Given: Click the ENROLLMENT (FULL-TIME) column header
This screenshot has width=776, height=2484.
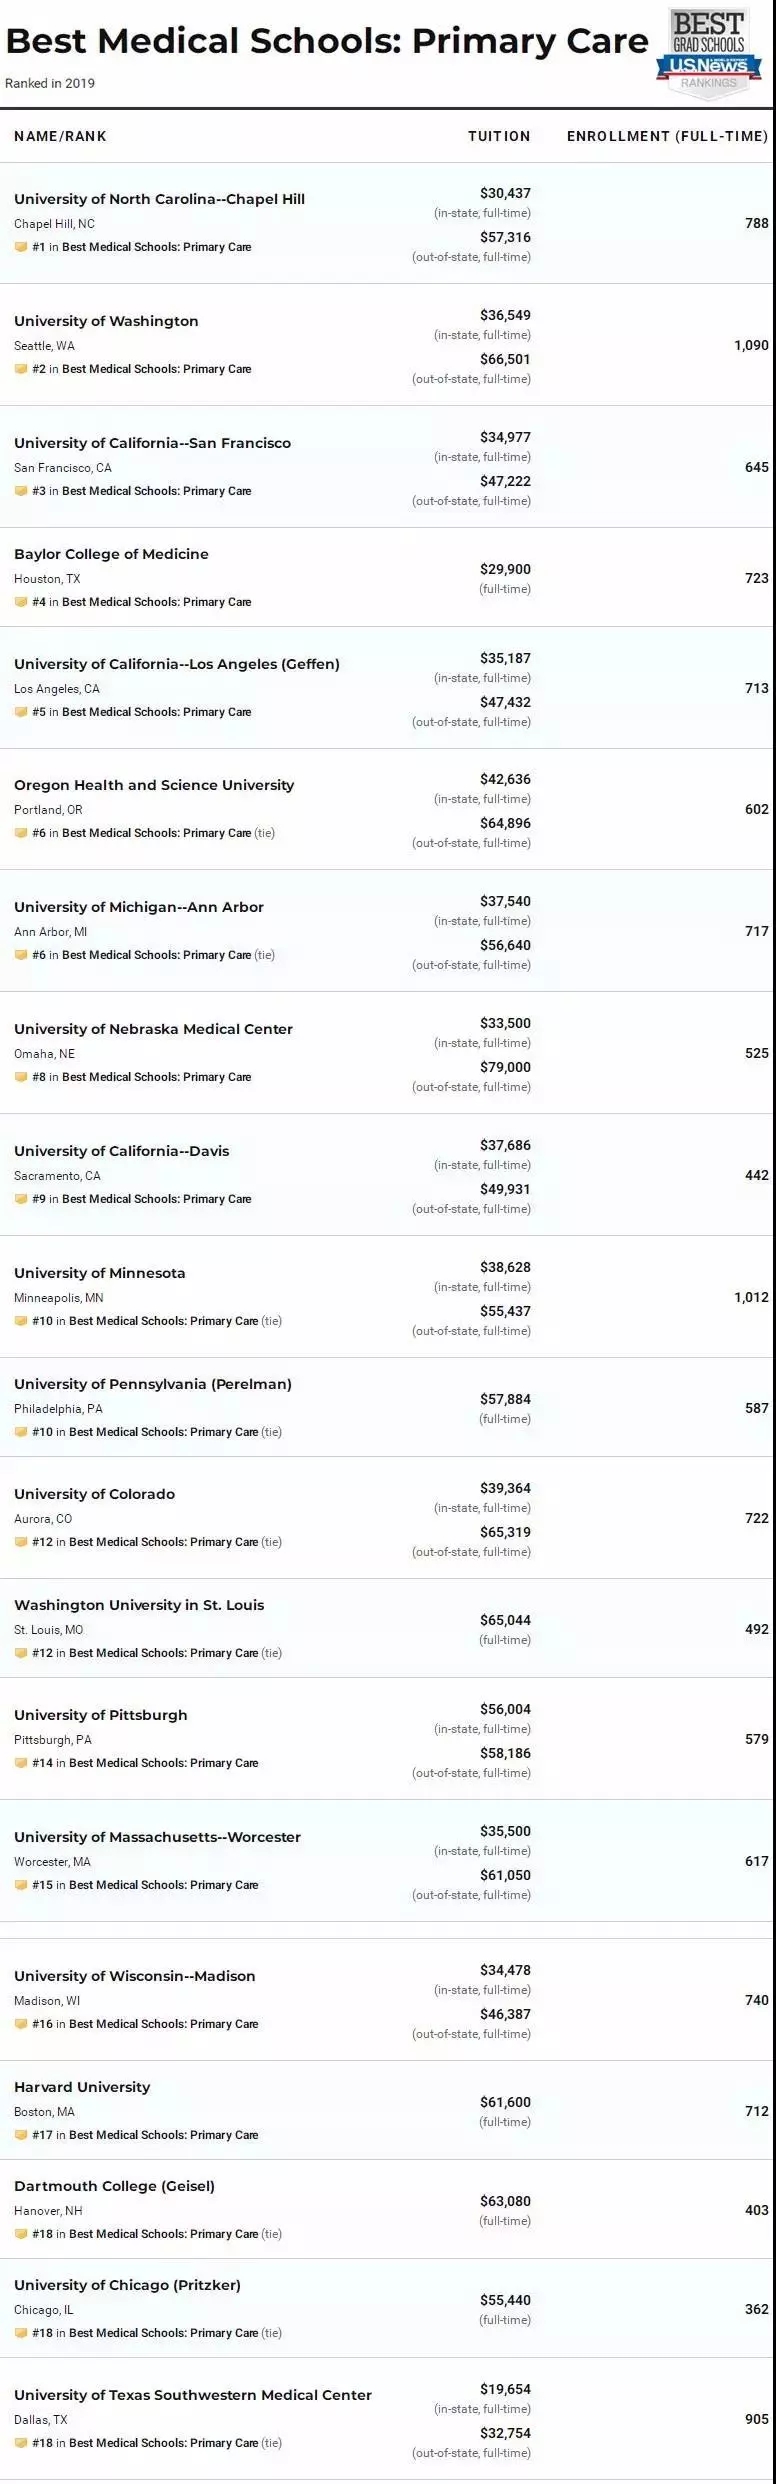Looking at the screenshot, I should click(667, 136).
